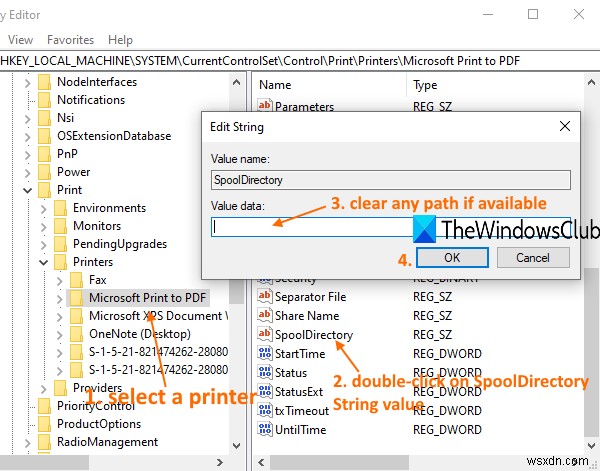Click the string icon beside Separator File
This screenshot has width=600, height=471.
click(264, 296)
